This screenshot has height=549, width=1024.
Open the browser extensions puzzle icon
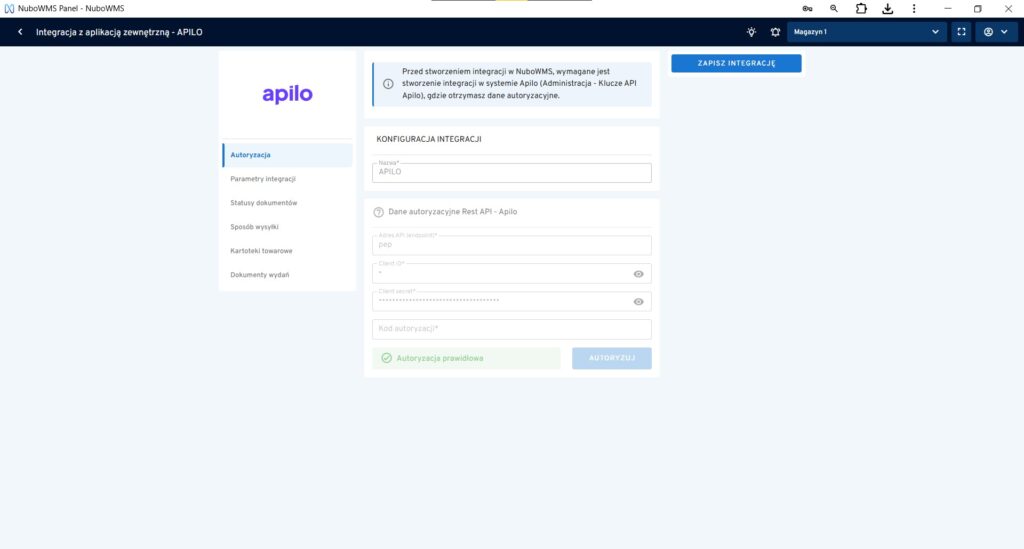click(861, 8)
